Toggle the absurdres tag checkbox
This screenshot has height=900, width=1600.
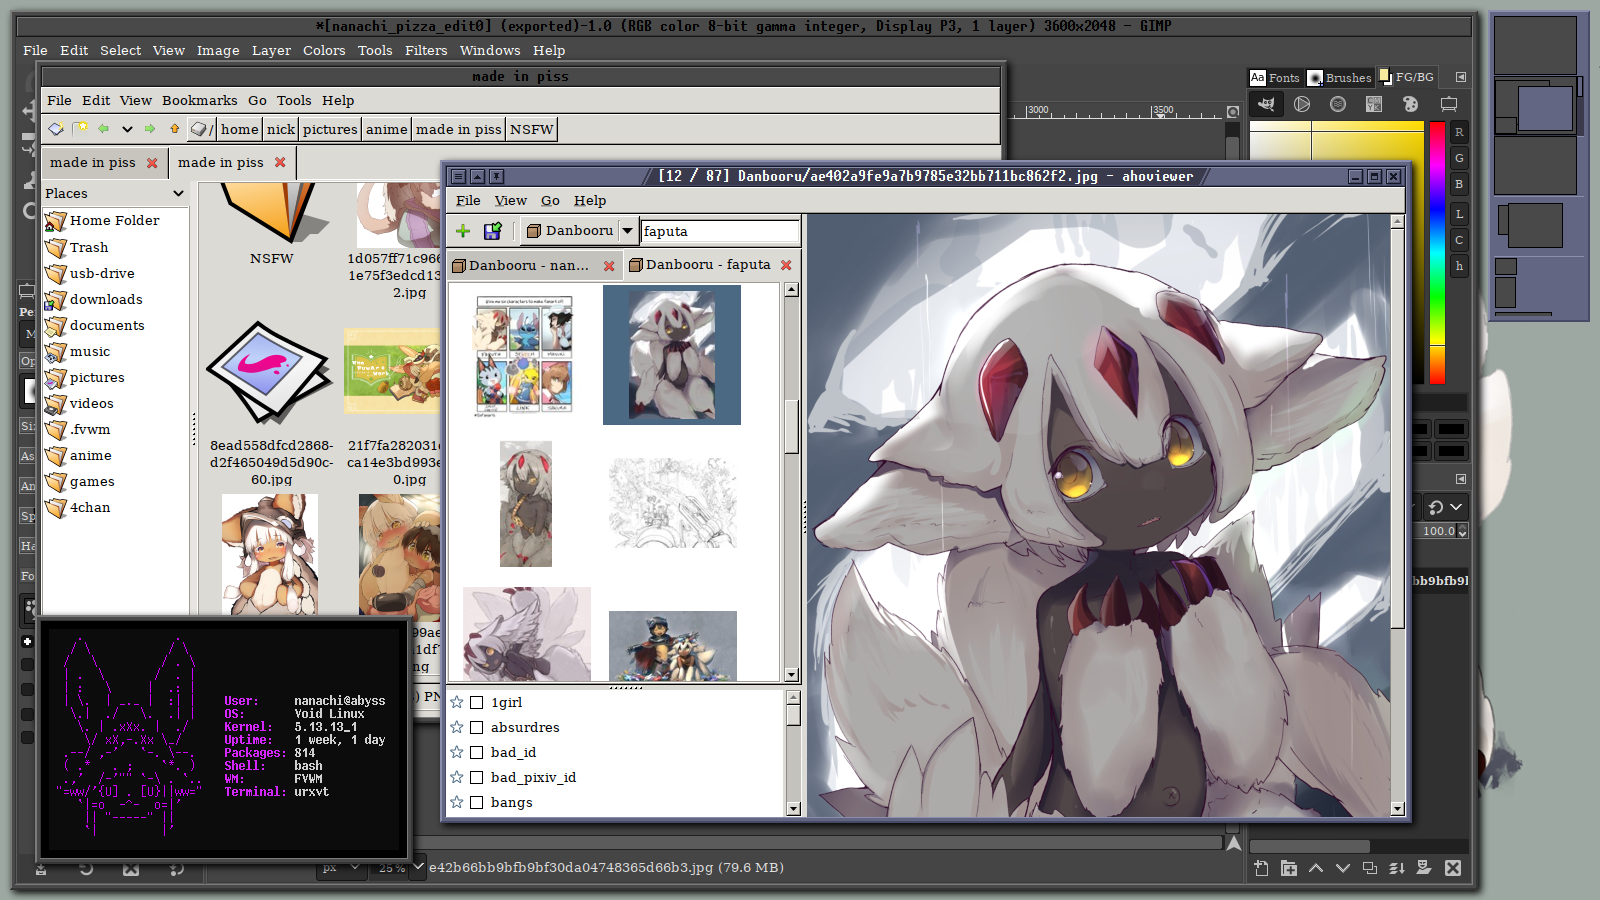click(477, 727)
